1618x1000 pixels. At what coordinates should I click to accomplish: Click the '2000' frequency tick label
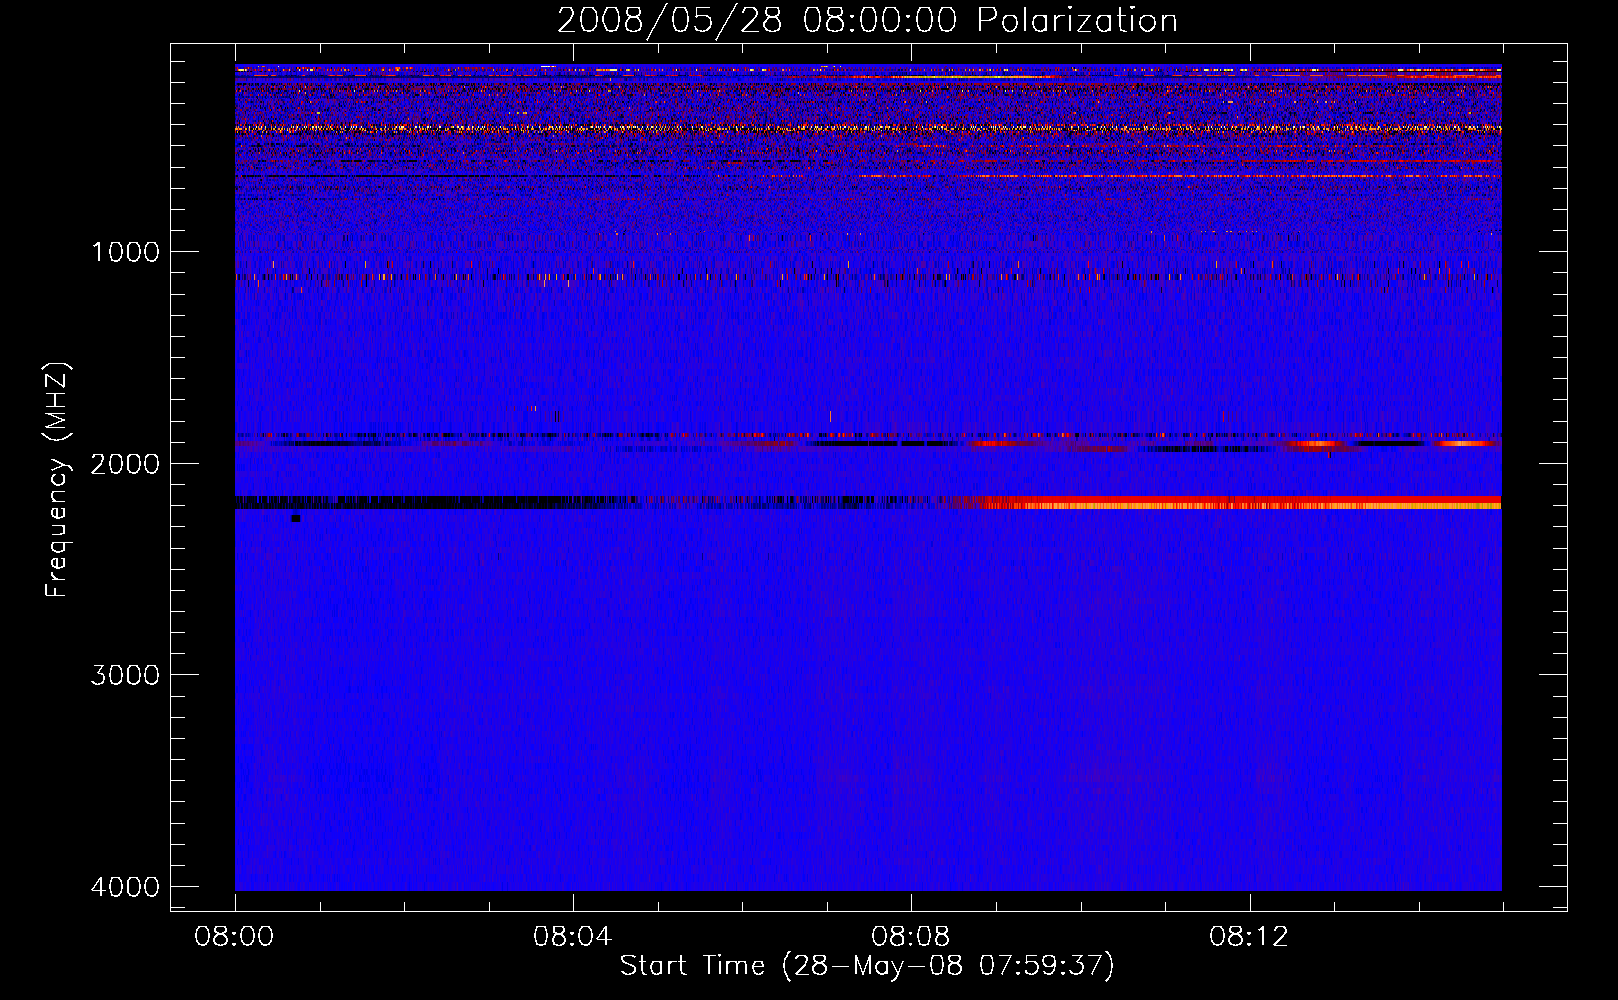[125, 464]
